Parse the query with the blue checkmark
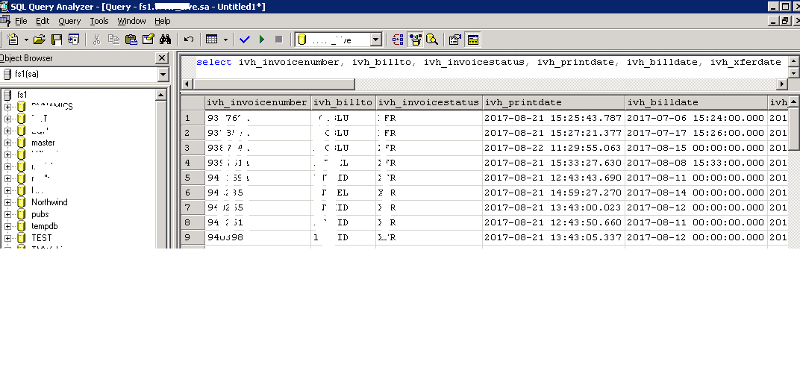This screenshot has width=800, height=386. 244,39
